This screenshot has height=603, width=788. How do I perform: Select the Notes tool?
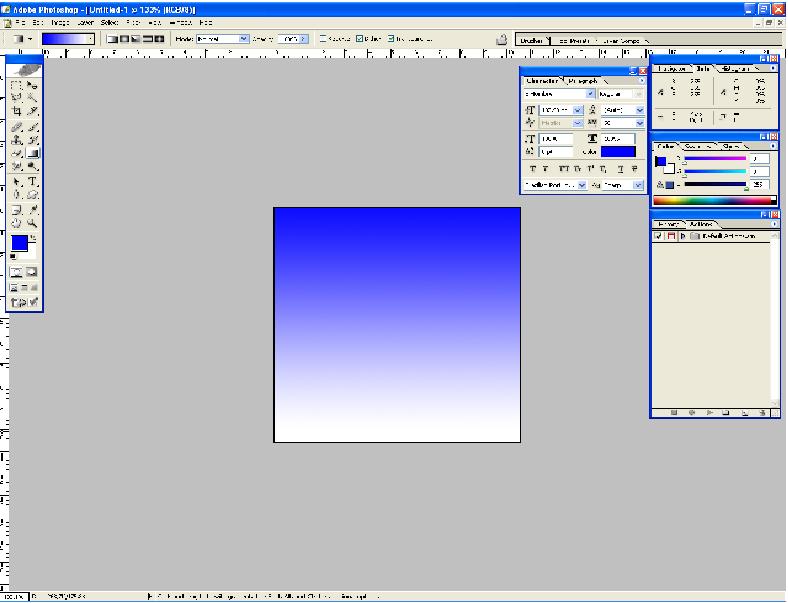pos(16,210)
